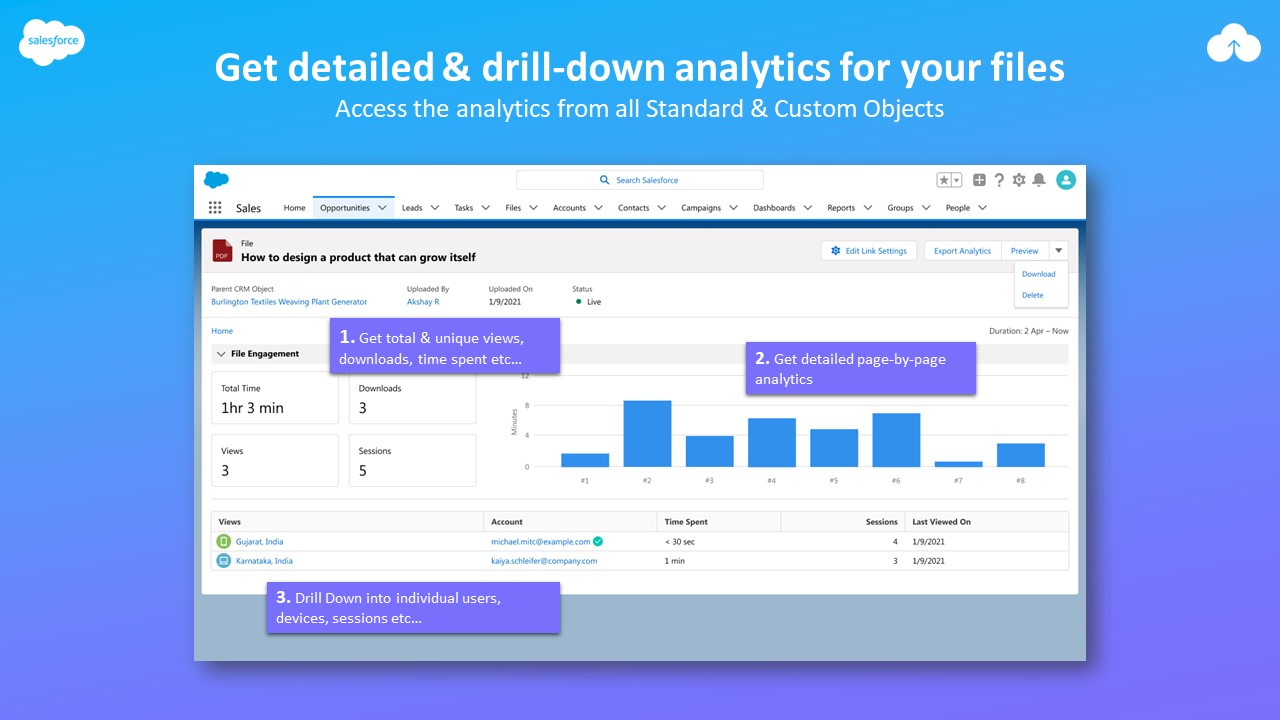Click the Salesforce cloud logo in the app header
Image resolution: width=1280 pixels, height=720 pixels.
(216, 180)
